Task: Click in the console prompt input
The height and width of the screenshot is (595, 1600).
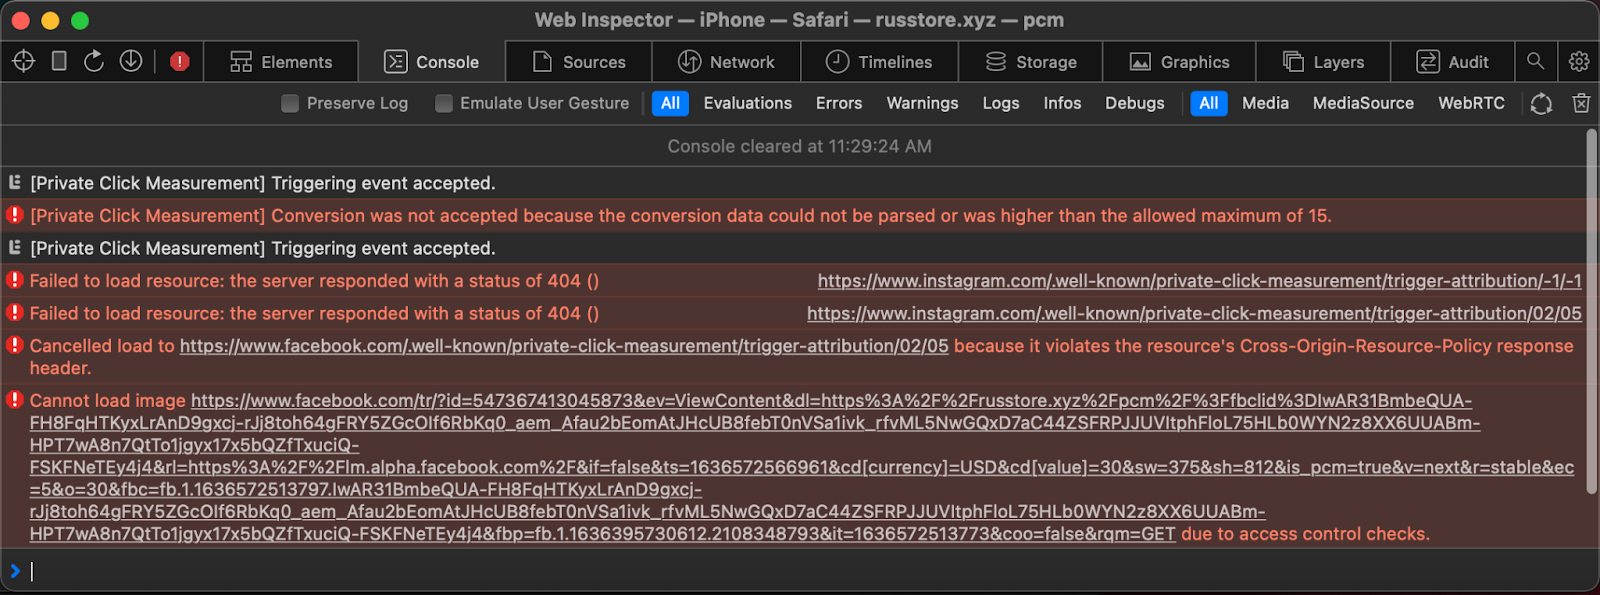Action: 800,571
